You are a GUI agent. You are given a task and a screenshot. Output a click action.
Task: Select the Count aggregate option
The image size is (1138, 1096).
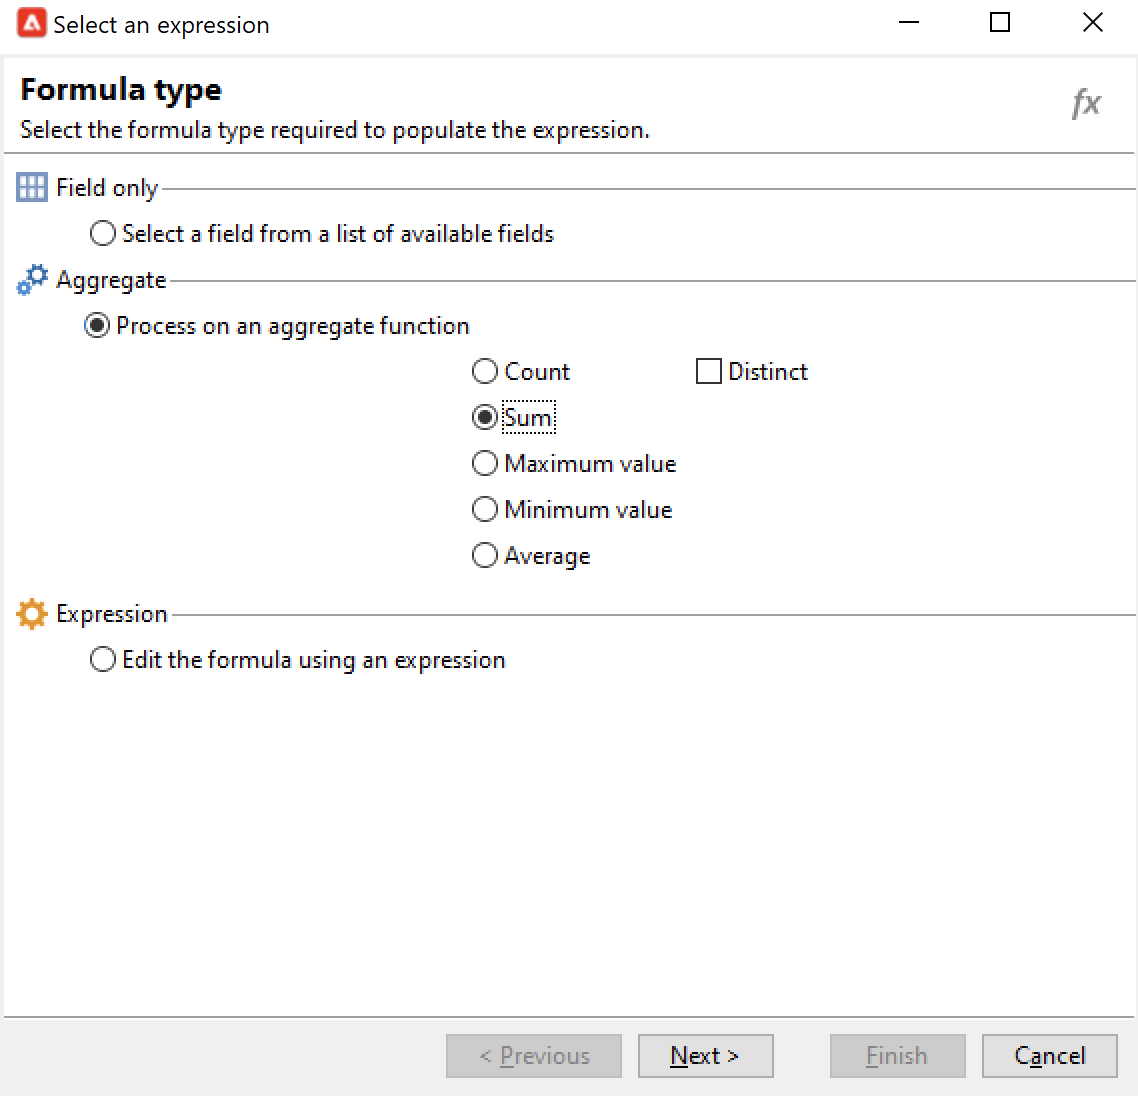(485, 372)
